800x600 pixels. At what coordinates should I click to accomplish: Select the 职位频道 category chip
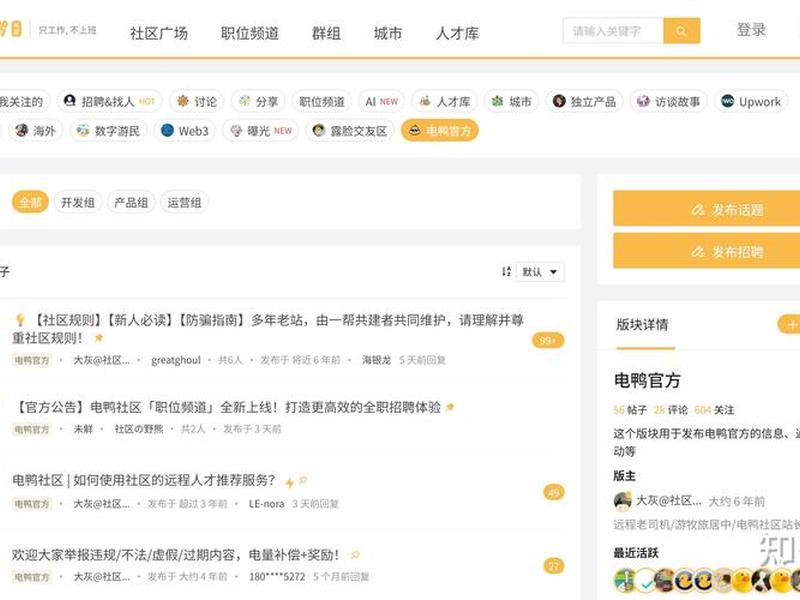coord(321,102)
